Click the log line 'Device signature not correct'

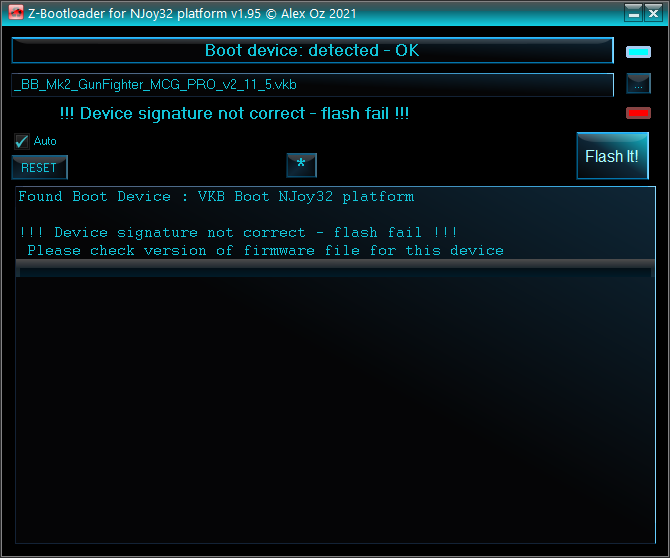pos(238,232)
